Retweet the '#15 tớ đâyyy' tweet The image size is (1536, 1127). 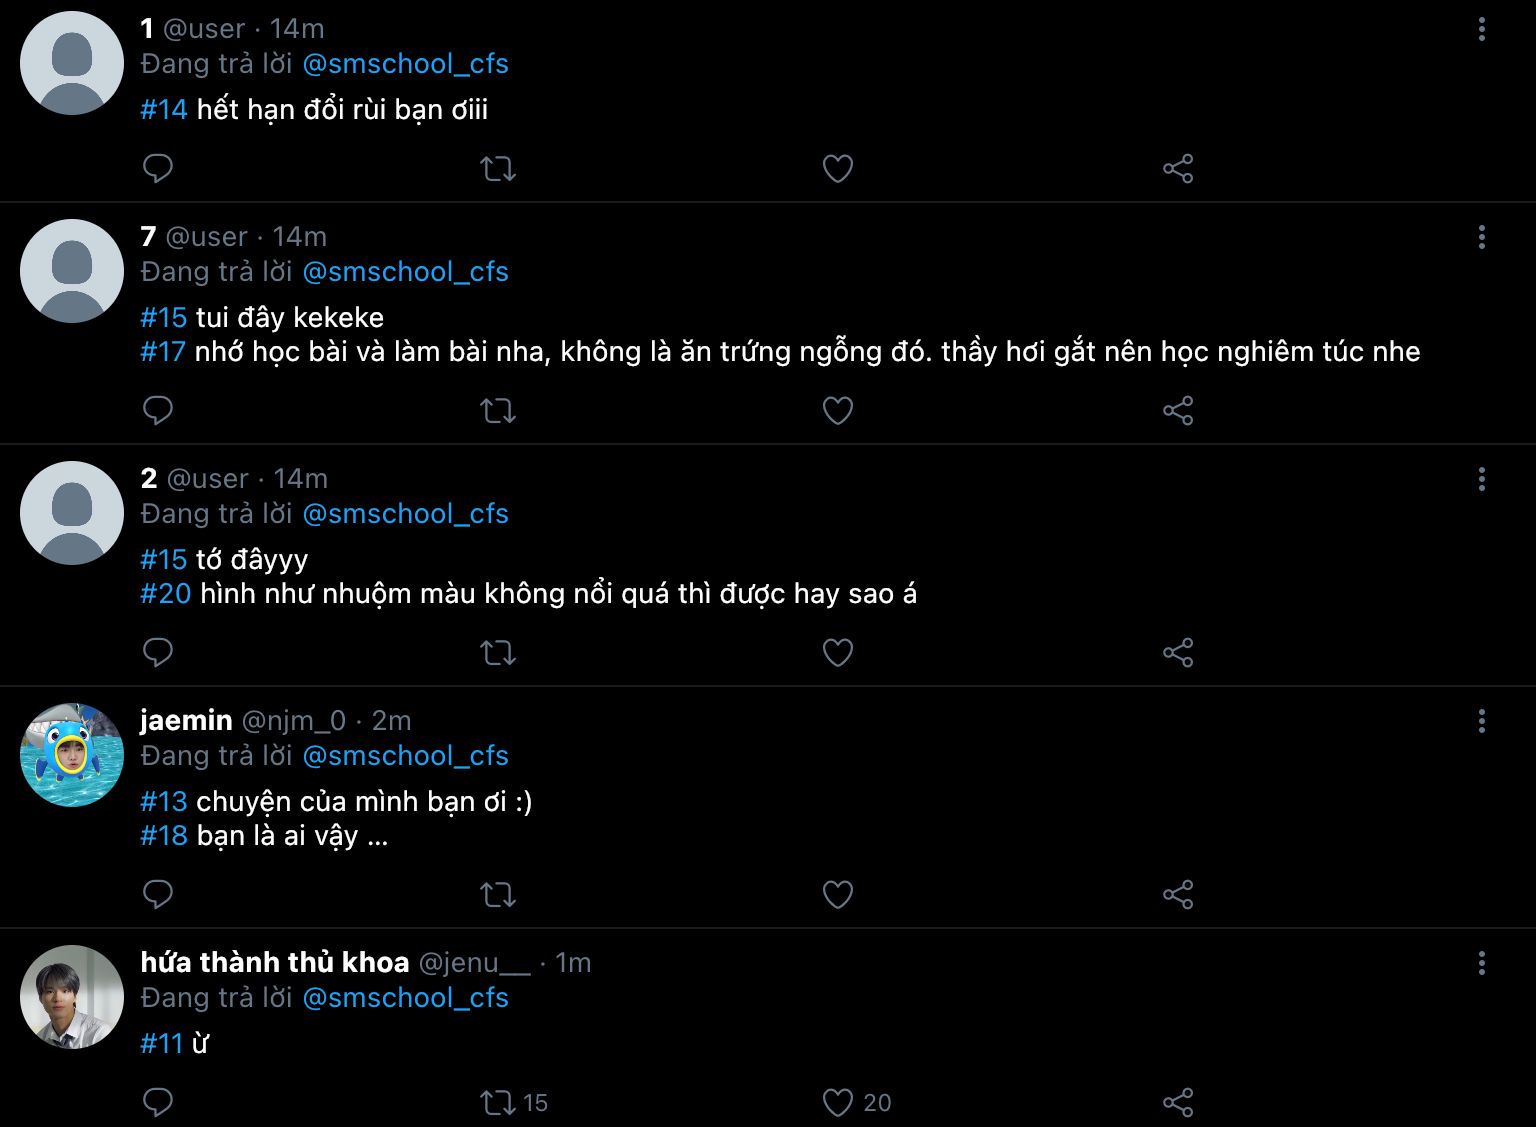pos(498,652)
